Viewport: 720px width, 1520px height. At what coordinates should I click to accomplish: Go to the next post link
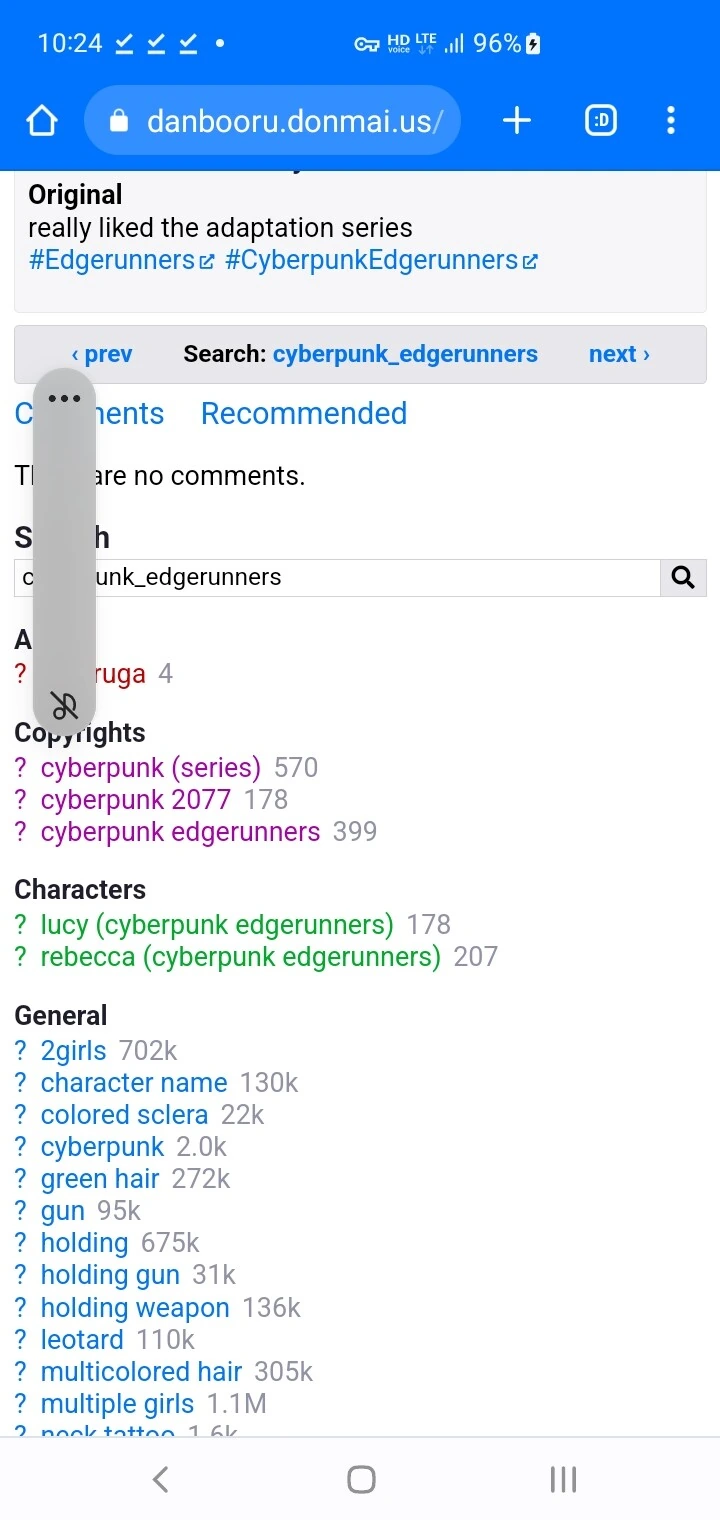619,354
